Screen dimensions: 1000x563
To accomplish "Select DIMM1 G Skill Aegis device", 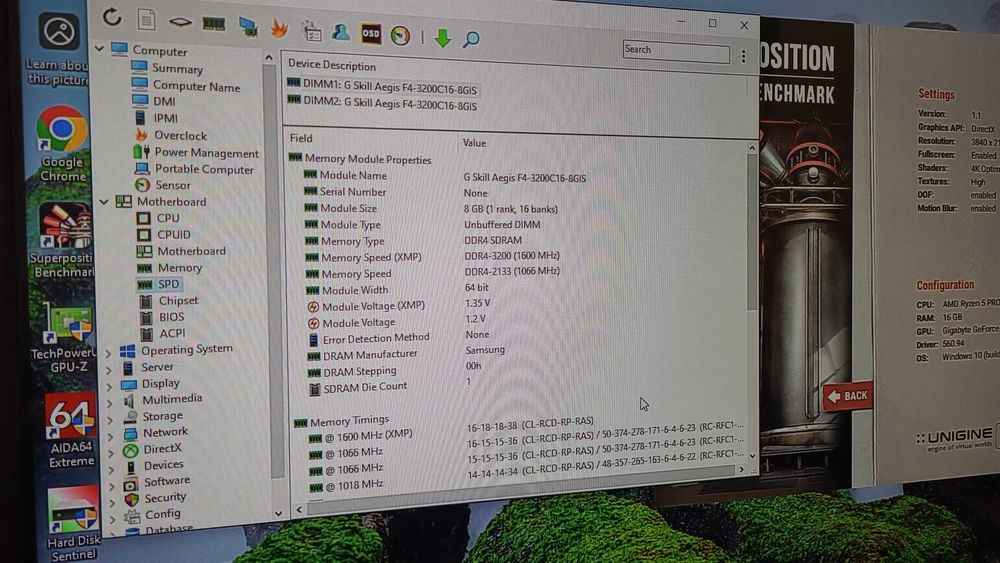I will (382, 86).
